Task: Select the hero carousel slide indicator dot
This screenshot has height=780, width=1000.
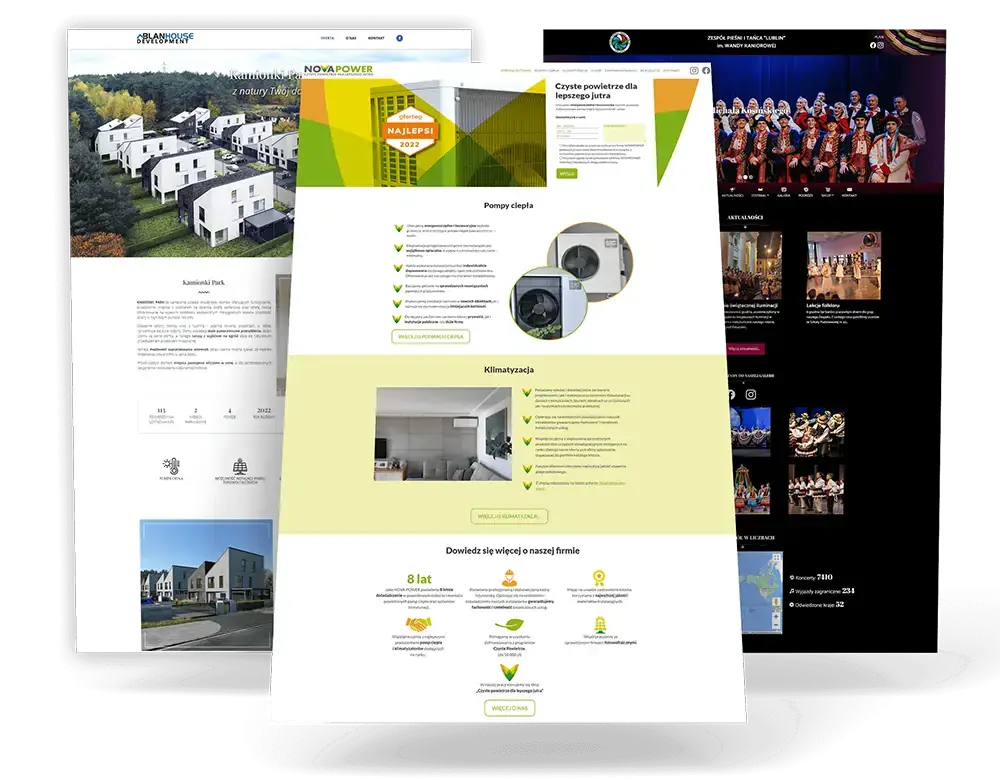Action: pos(744,176)
